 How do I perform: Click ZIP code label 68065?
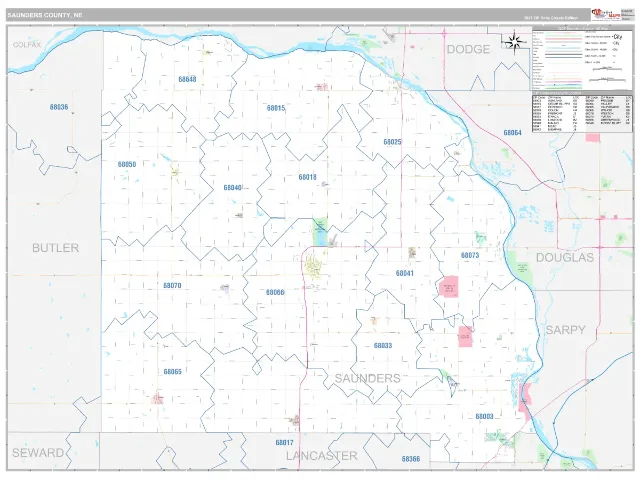tap(173, 372)
